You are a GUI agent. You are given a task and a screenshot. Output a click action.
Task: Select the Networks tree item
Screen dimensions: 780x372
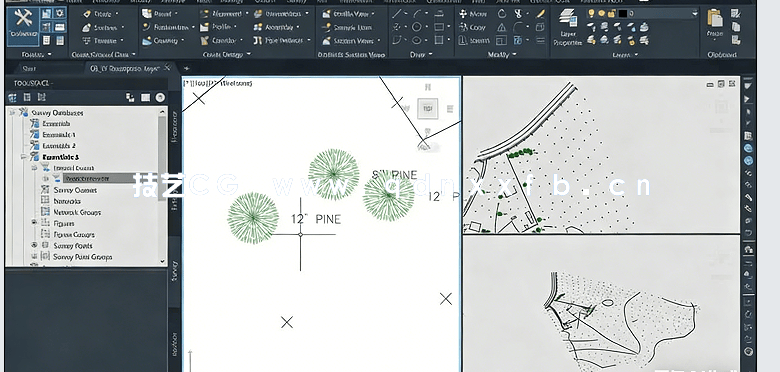click(67, 201)
